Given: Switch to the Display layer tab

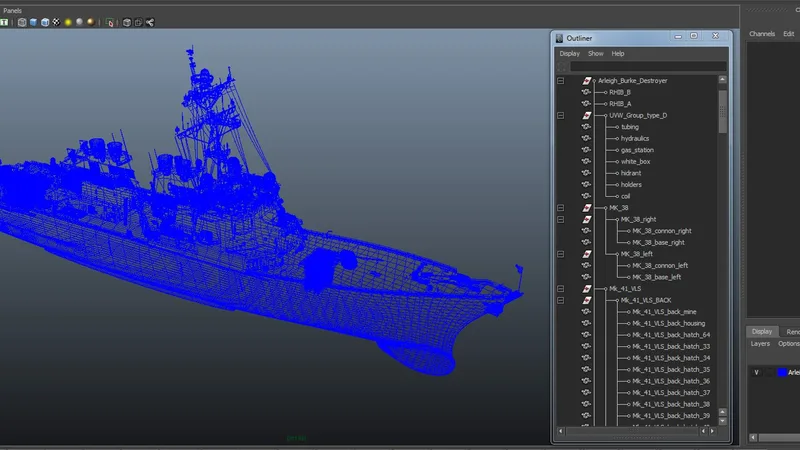Looking at the screenshot, I should [762, 332].
